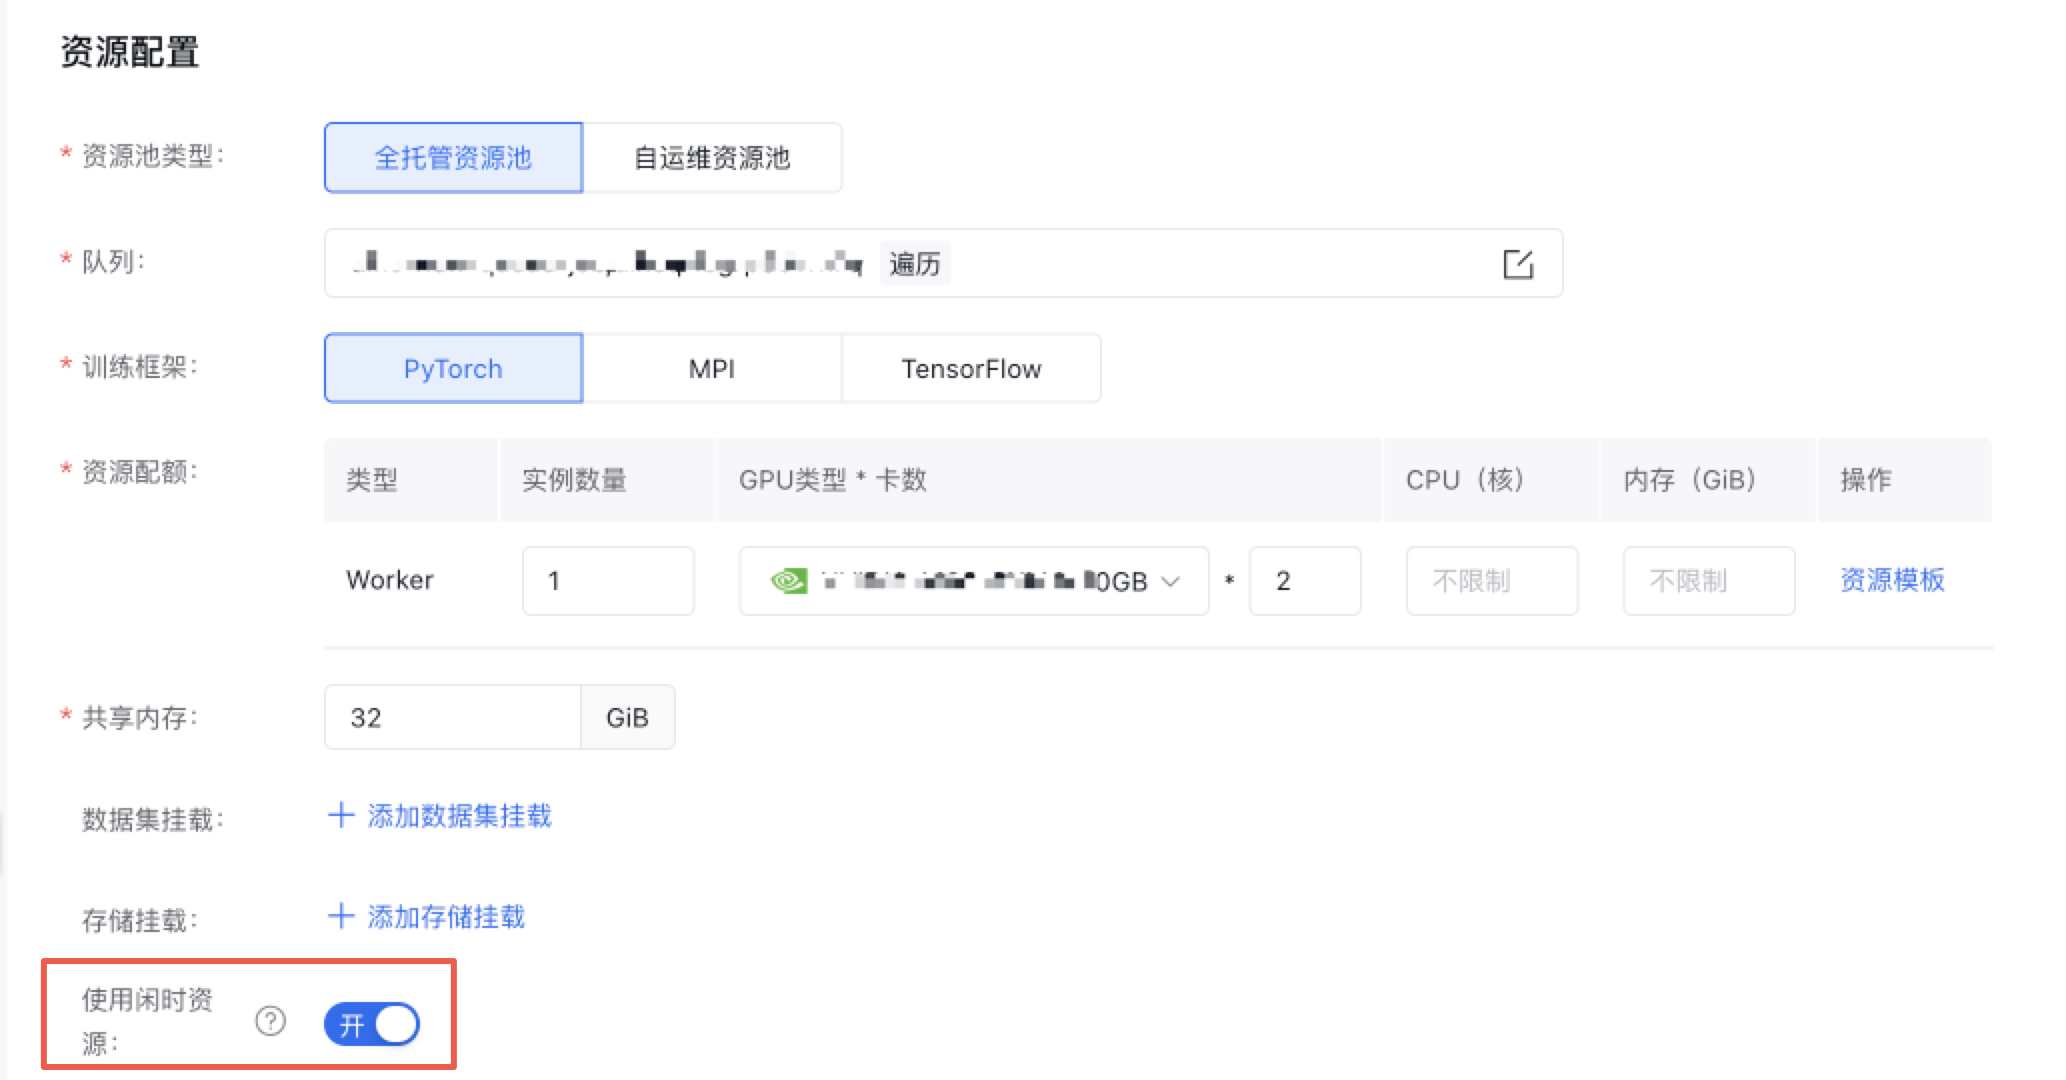2066x1080 pixels.
Task: Choose PyTorch training framework
Action: (453, 369)
